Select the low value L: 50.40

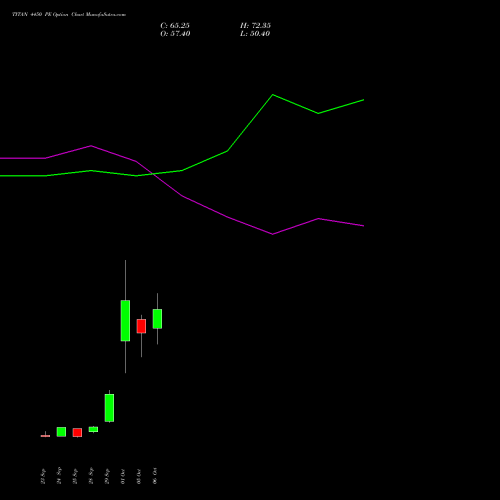pos(255,33)
